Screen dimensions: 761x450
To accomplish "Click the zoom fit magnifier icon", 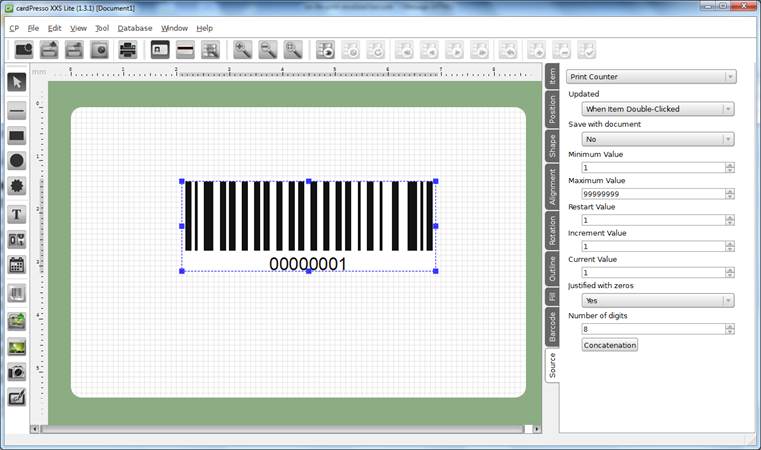I will click(293, 50).
